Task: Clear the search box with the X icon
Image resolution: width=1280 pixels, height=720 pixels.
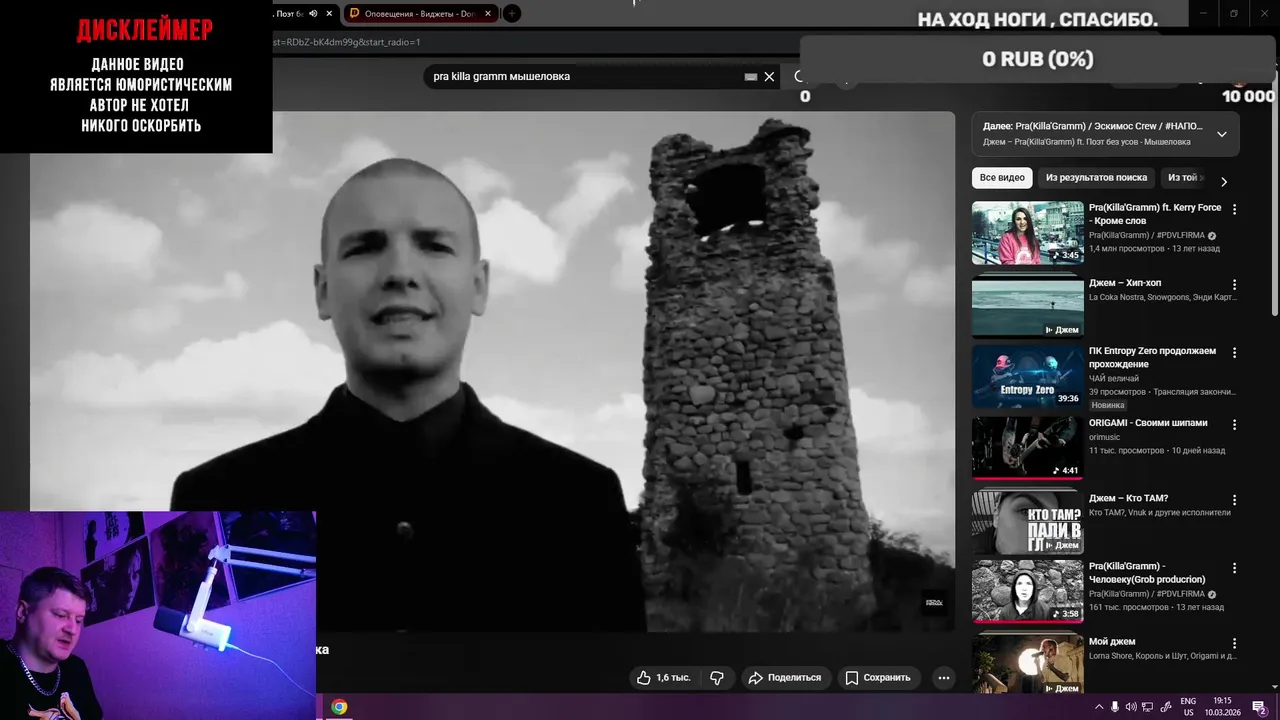Action: point(769,76)
